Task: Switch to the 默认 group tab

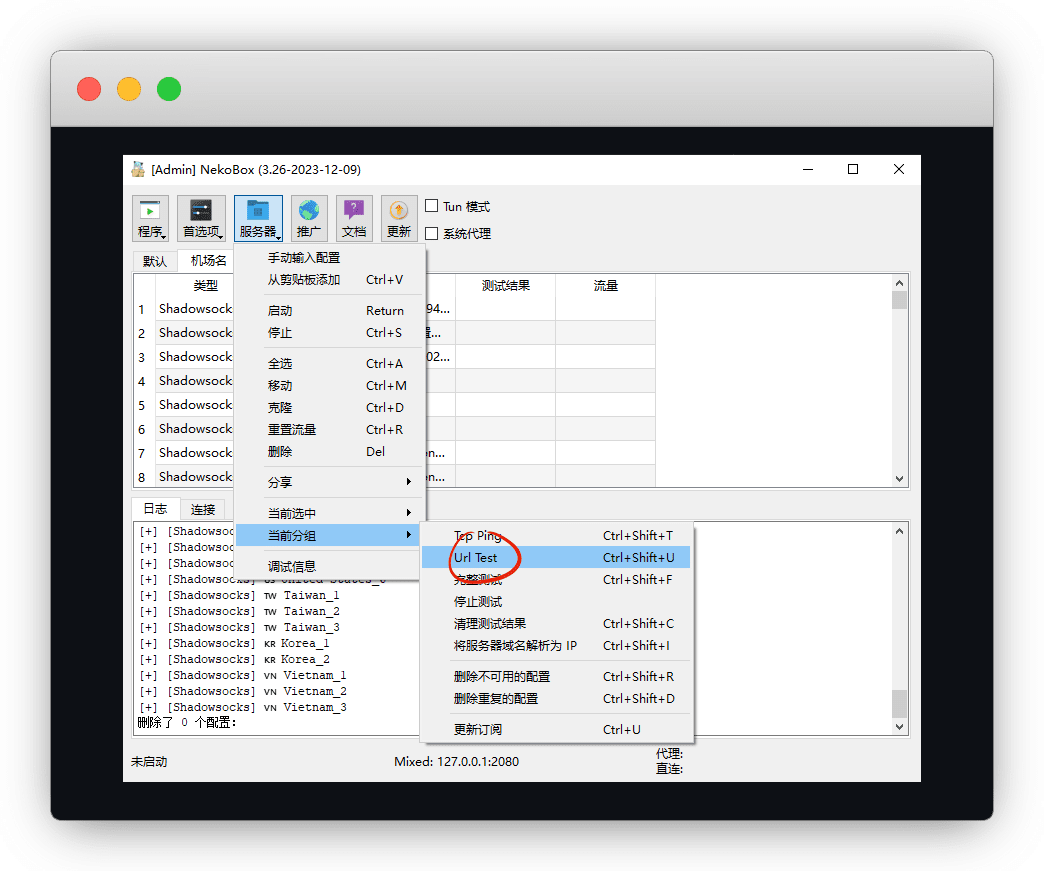Action: [x=155, y=261]
